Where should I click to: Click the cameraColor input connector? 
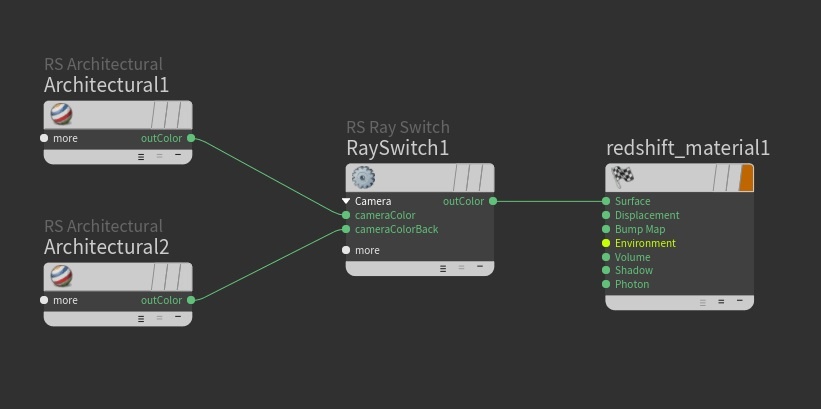coord(346,215)
